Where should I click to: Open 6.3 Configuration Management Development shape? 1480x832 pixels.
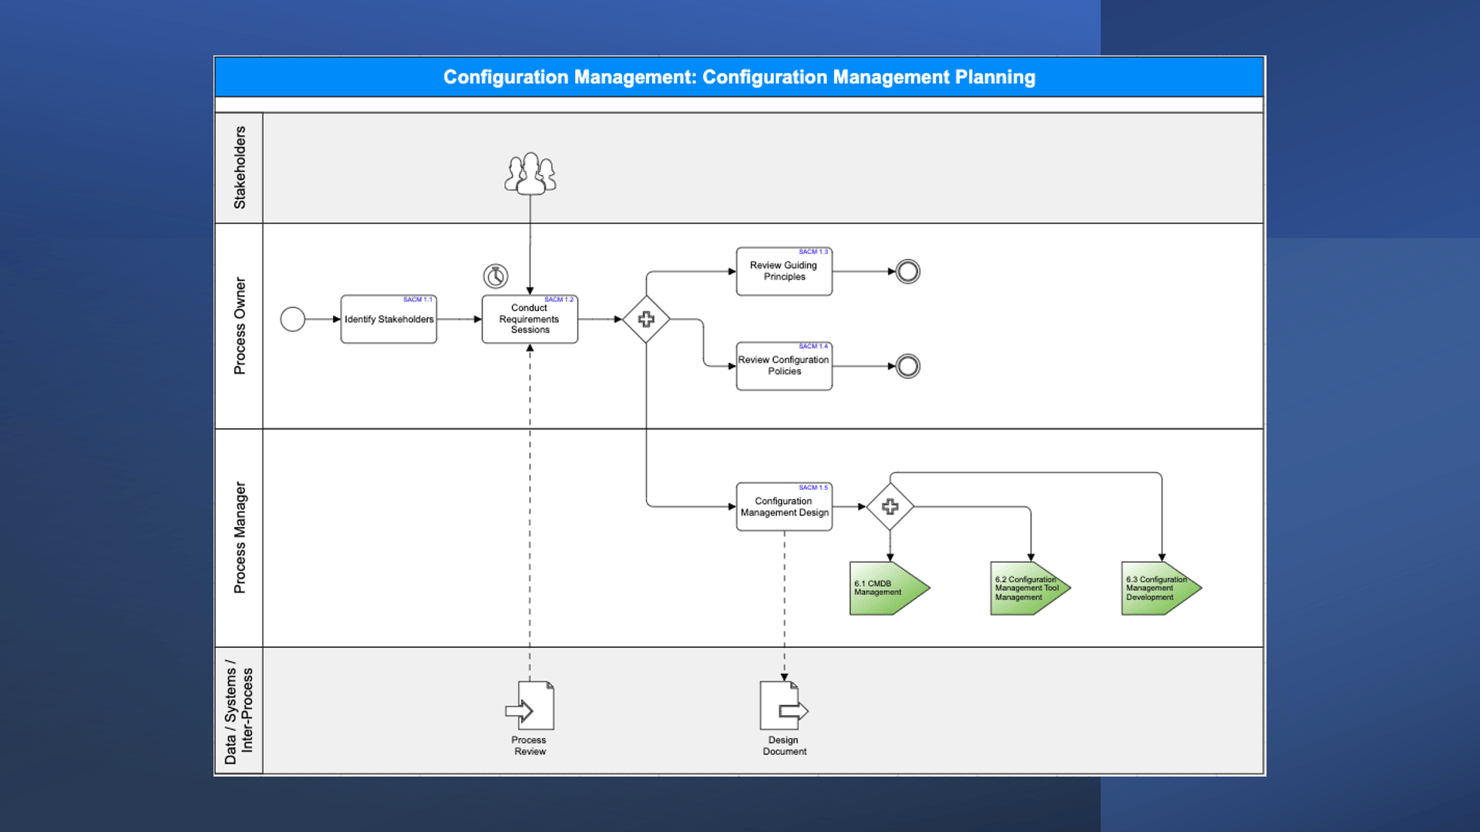(1158, 588)
